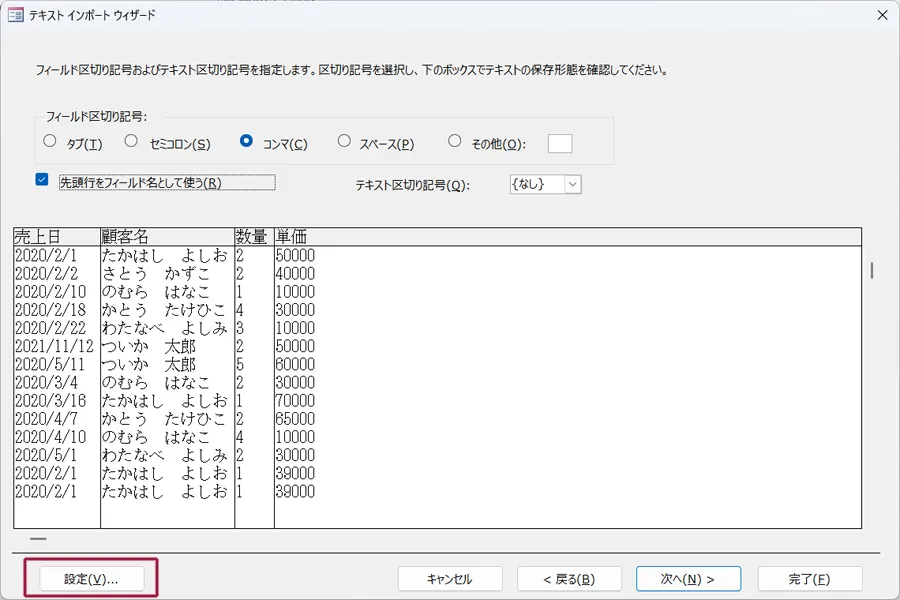Image resolution: width=900 pixels, height=600 pixels.
Task: Toggle 先頭行をフィールド名として使う checkbox
Action: (x=42, y=181)
